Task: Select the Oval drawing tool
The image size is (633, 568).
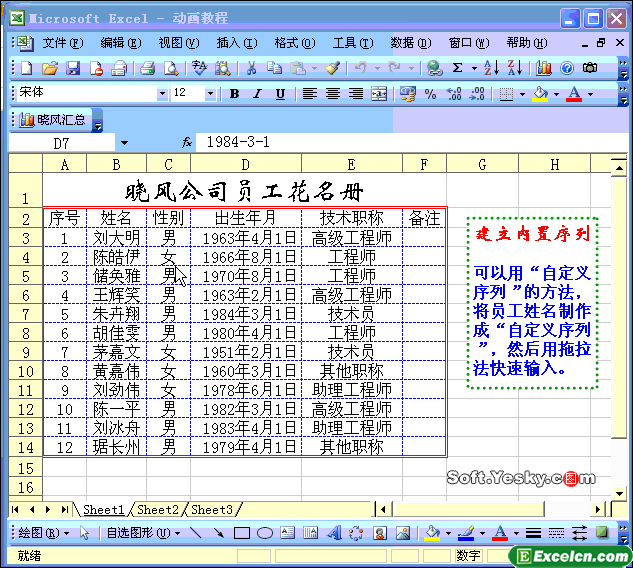Action: (265, 533)
